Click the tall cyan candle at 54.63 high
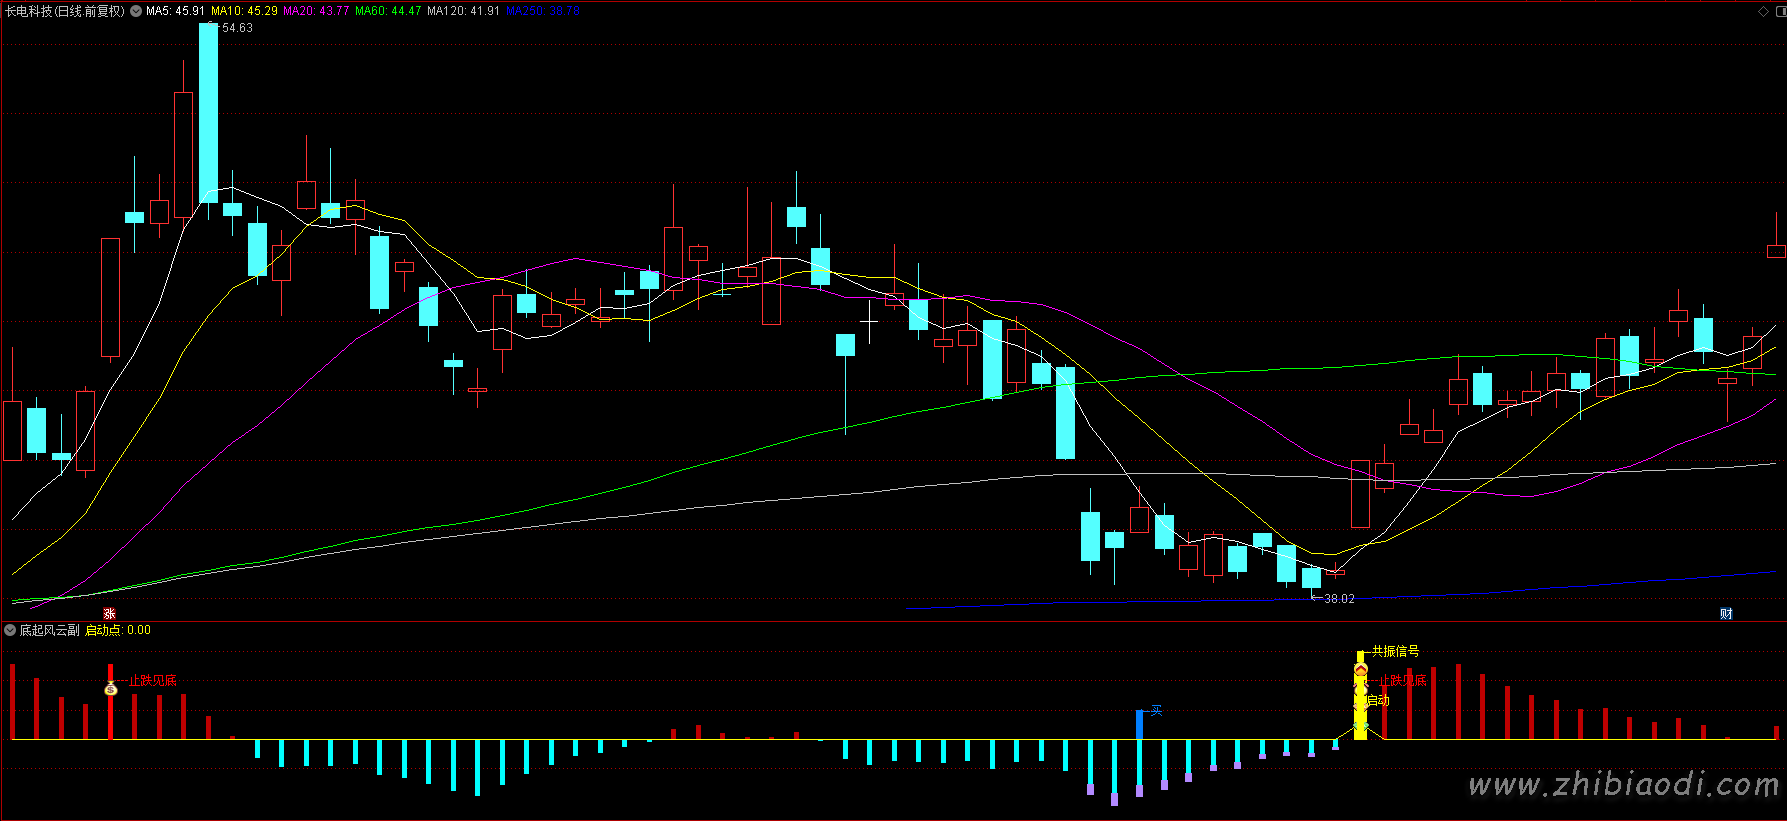Image resolution: width=1787 pixels, height=821 pixels. [x=208, y=113]
